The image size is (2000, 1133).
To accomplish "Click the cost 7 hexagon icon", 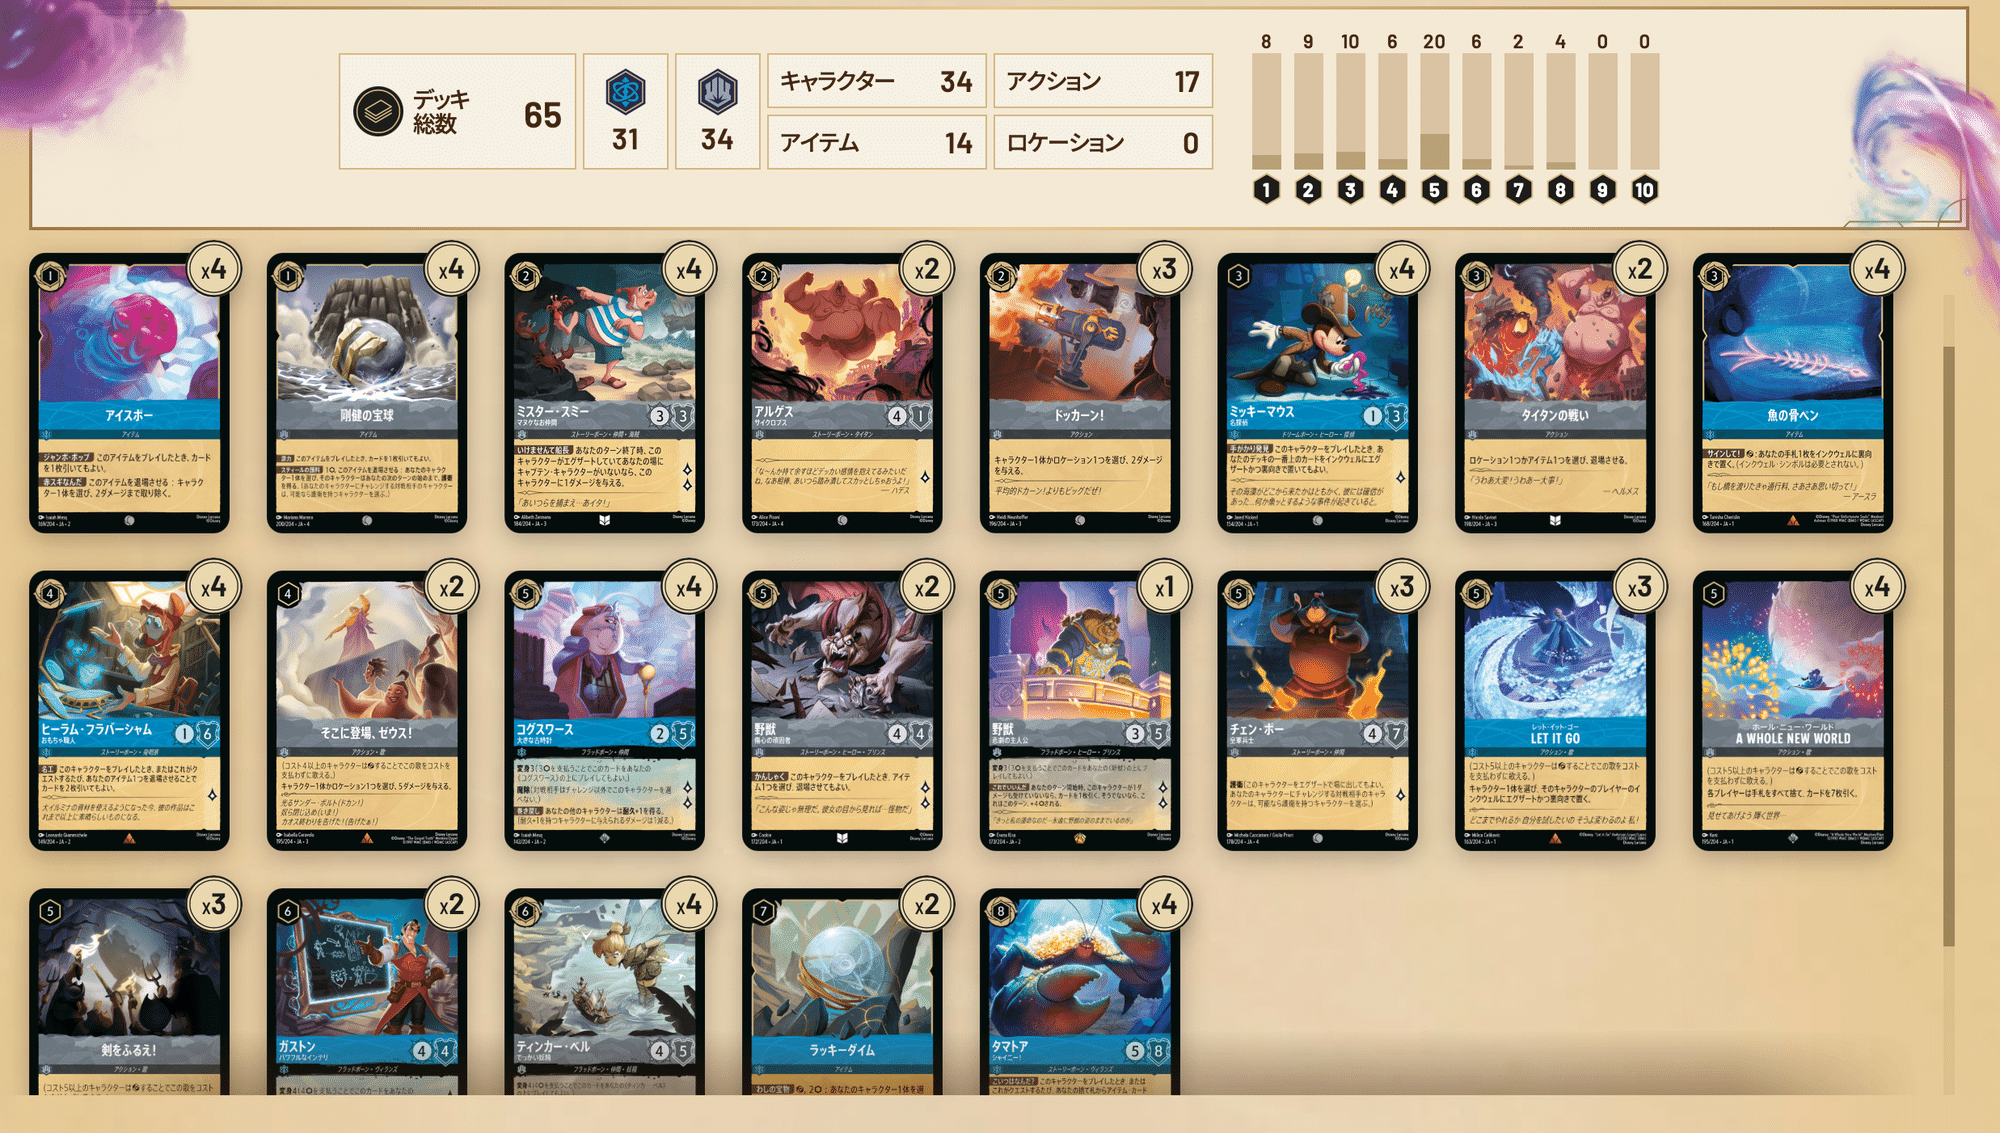I will point(1518,190).
